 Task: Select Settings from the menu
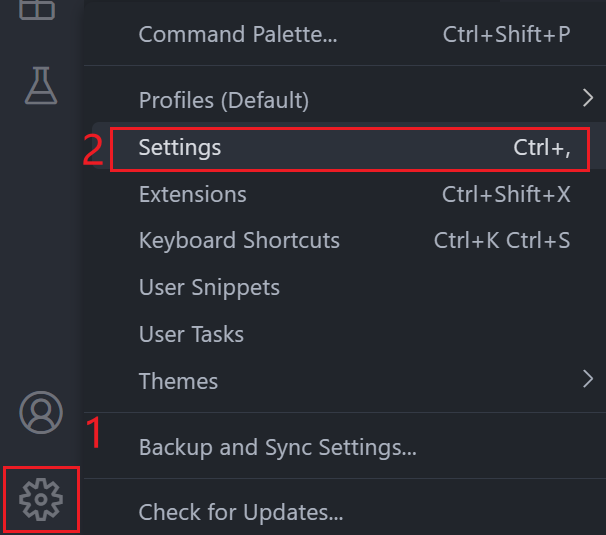click(x=180, y=148)
